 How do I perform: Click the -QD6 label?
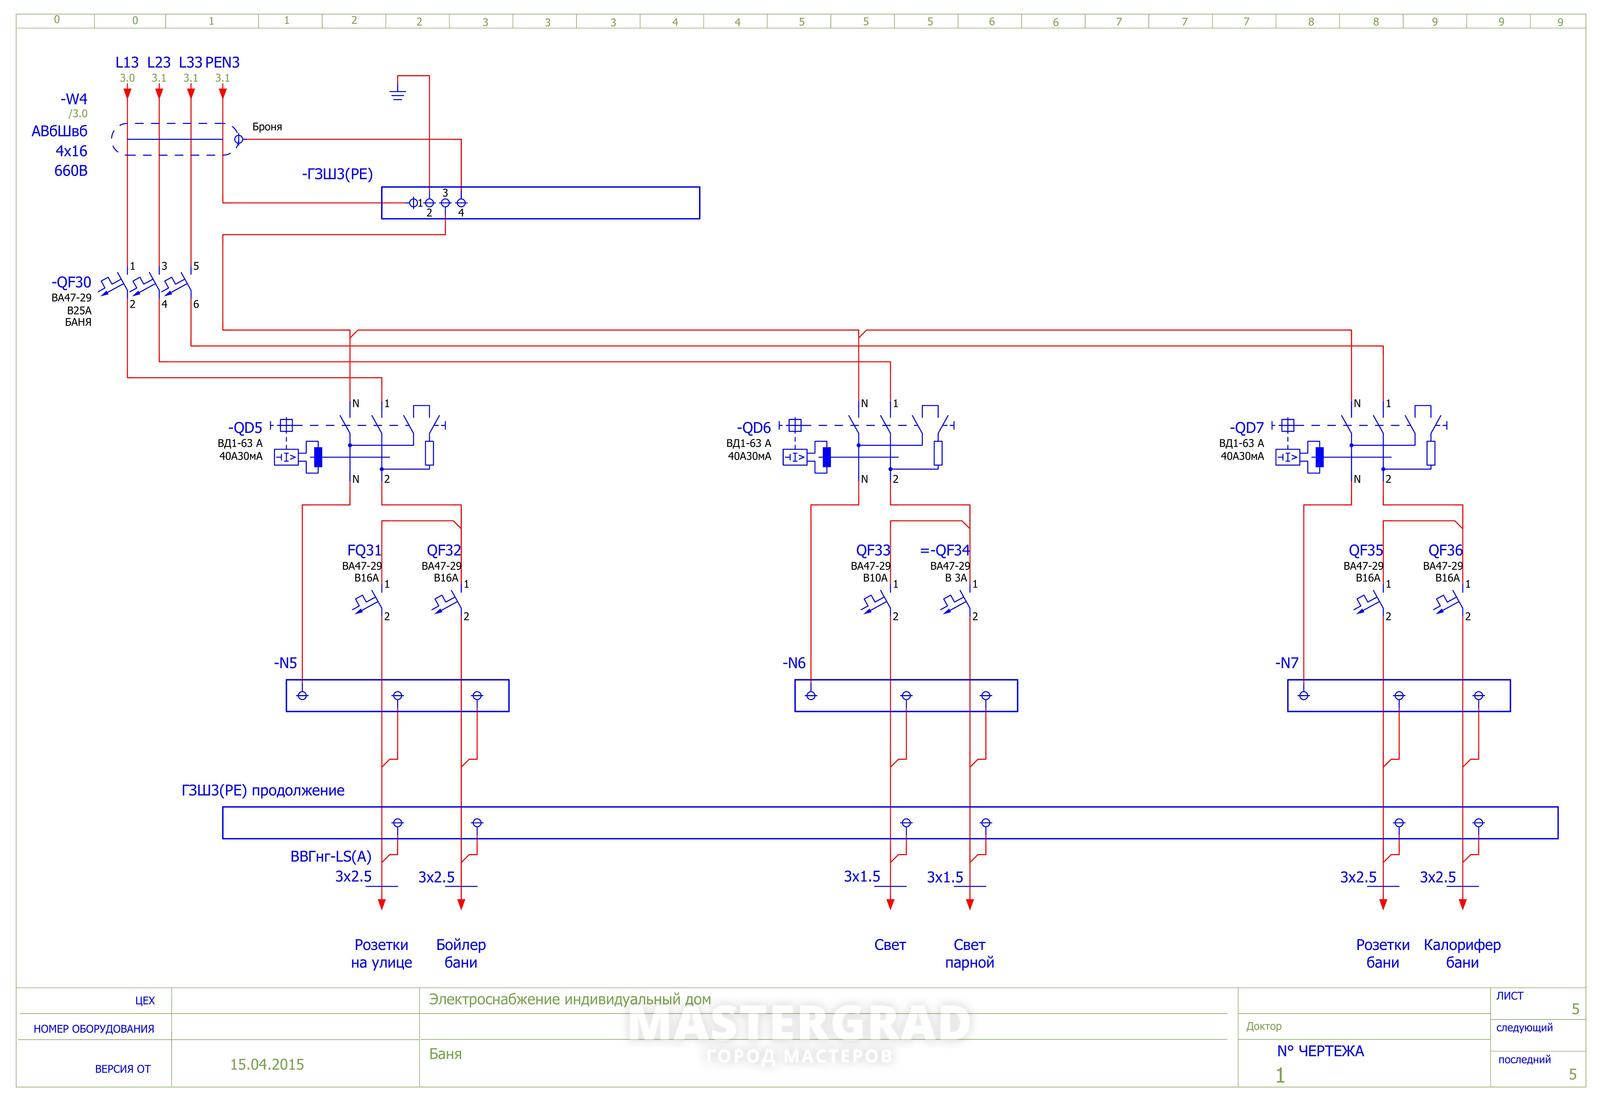(753, 428)
